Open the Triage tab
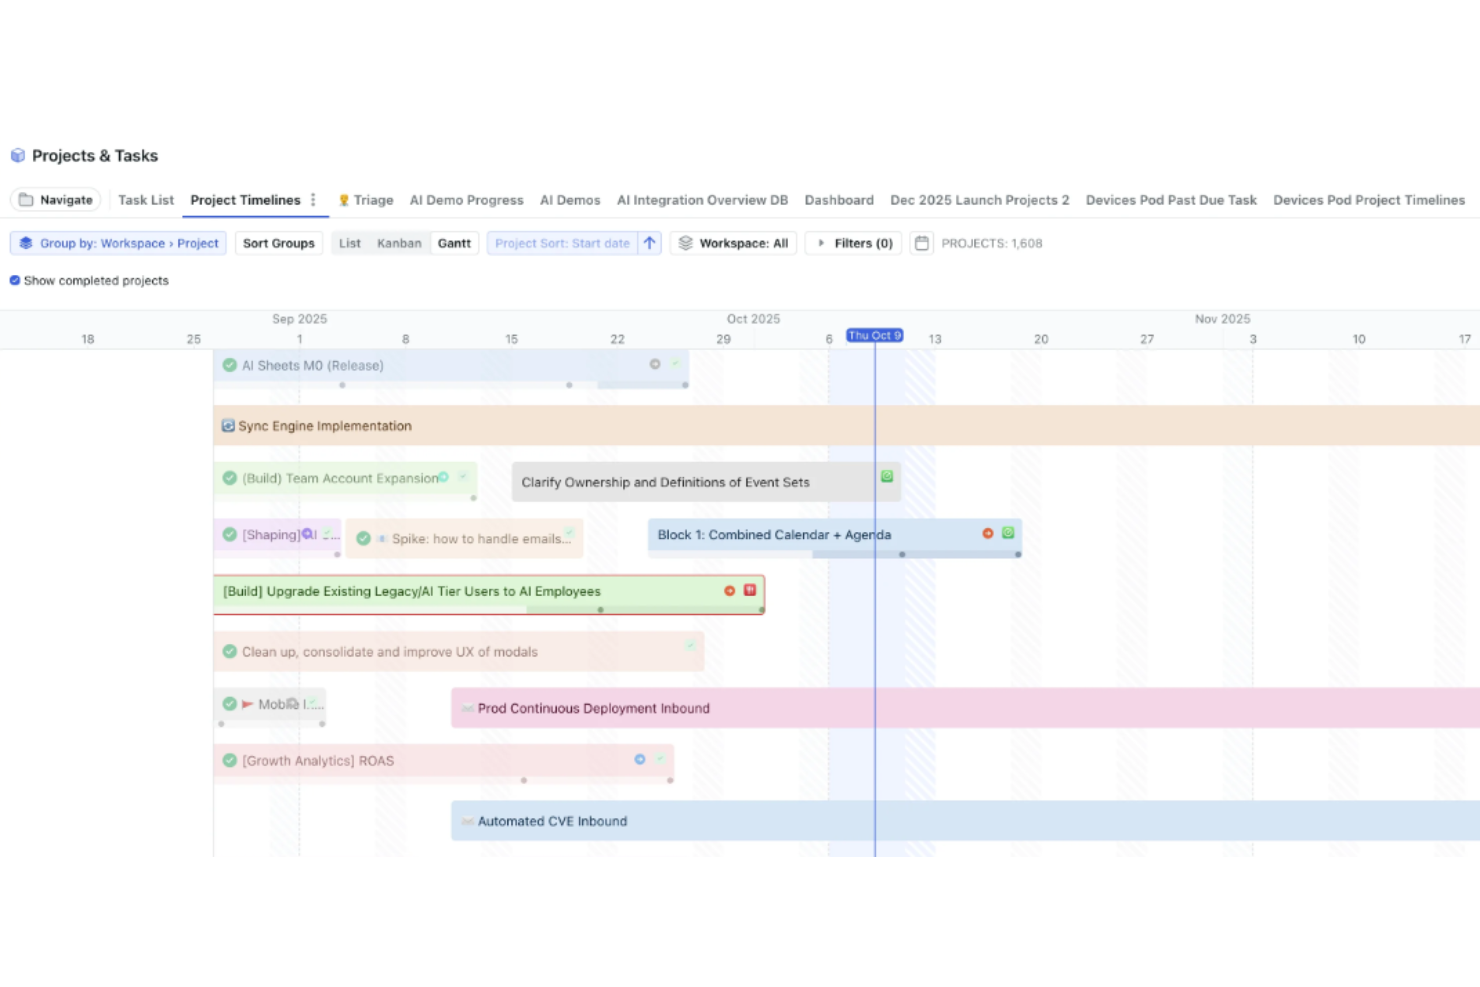The image size is (1480, 987). 366,200
